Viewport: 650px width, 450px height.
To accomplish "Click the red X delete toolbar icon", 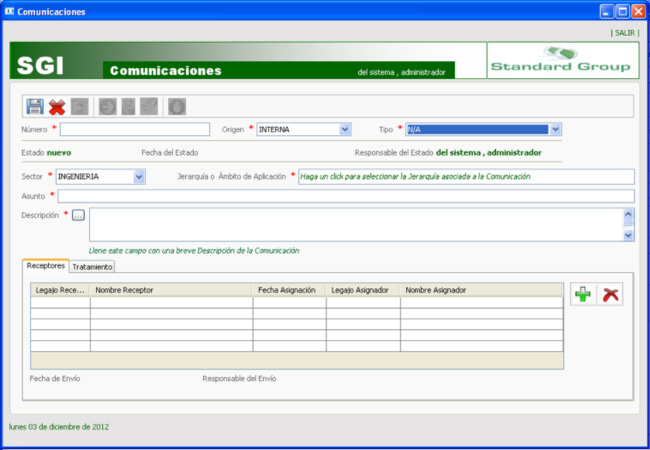I will [x=57, y=107].
